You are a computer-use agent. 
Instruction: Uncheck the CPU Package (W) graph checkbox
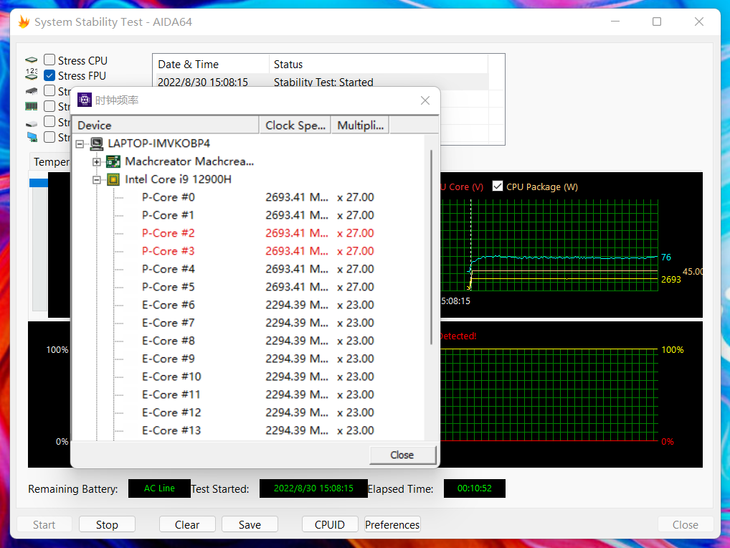[x=497, y=186]
